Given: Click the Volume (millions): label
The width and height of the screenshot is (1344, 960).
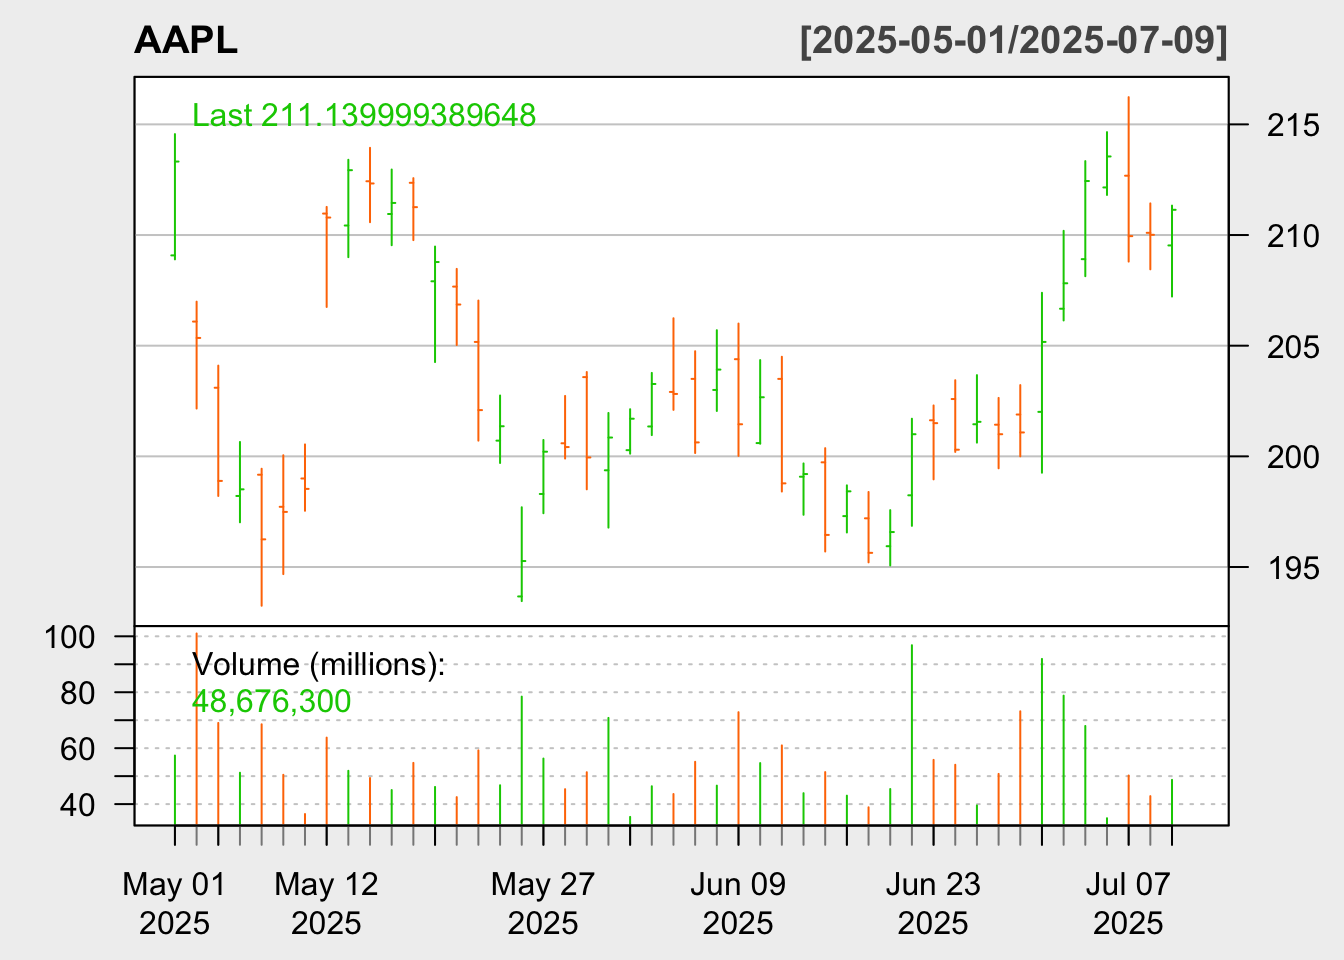Looking at the screenshot, I should [318, 665].
